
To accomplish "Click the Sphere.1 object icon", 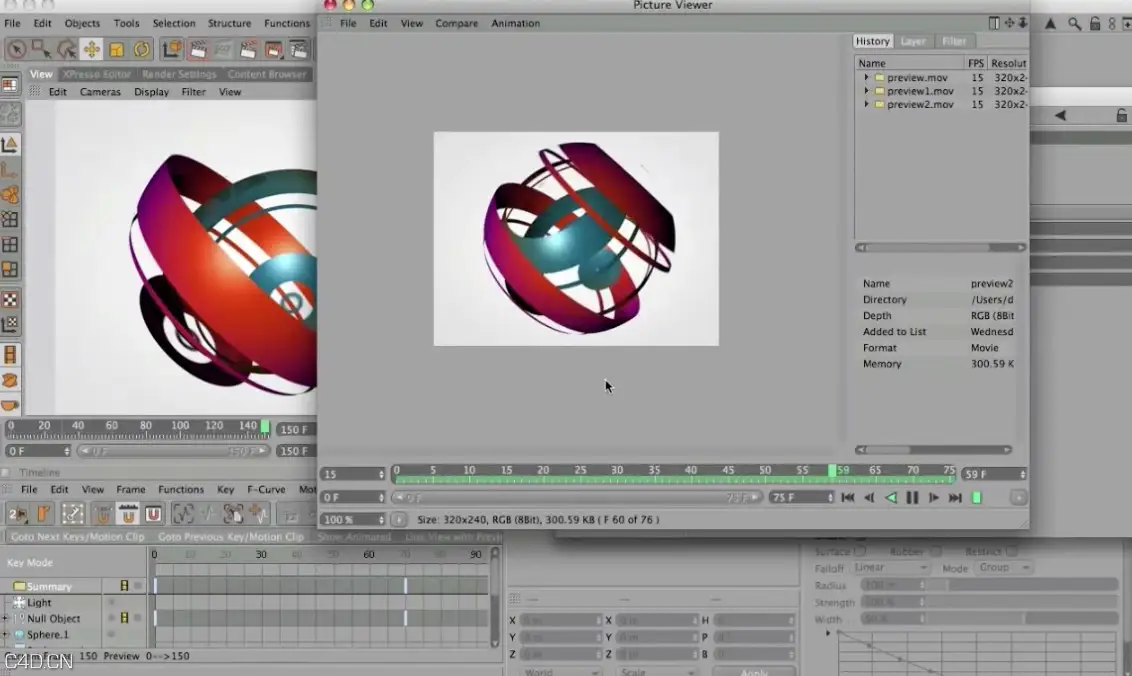I will coord(19,634).
